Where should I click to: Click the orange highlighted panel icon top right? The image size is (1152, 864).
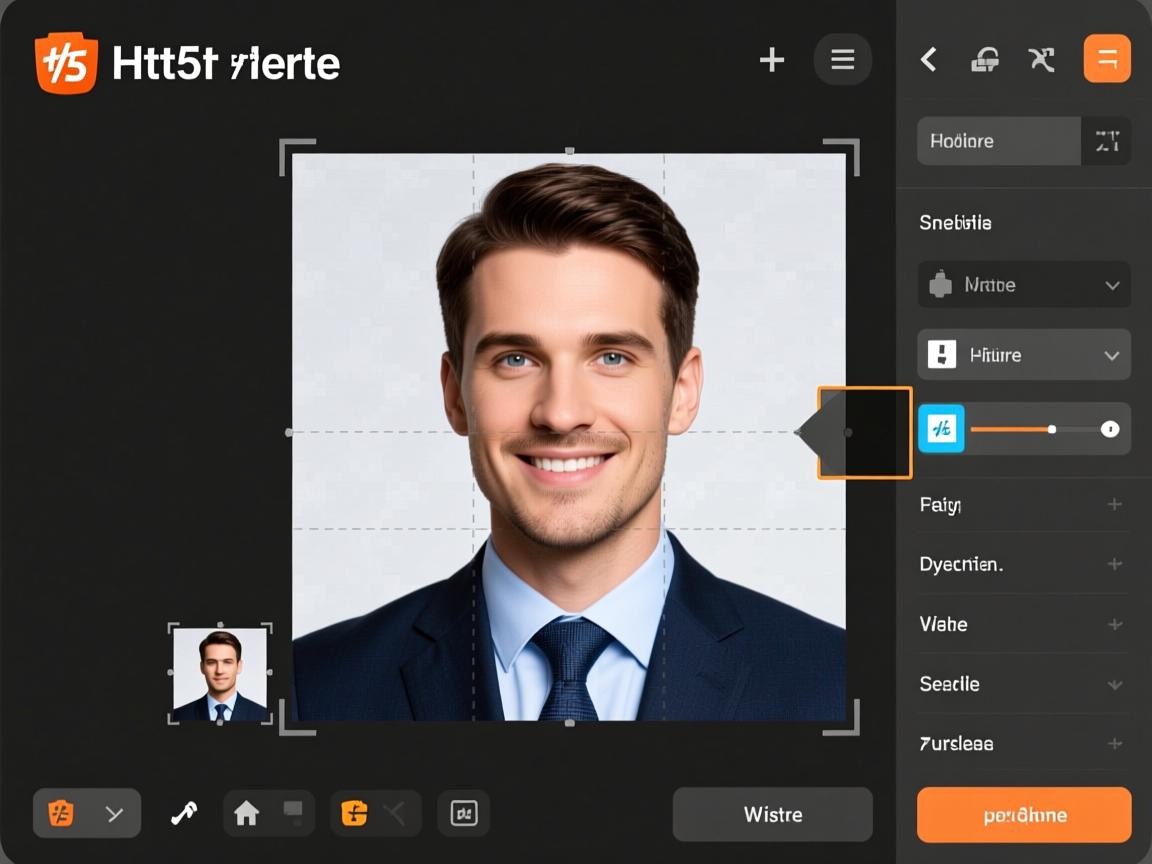coord(1107,59)
